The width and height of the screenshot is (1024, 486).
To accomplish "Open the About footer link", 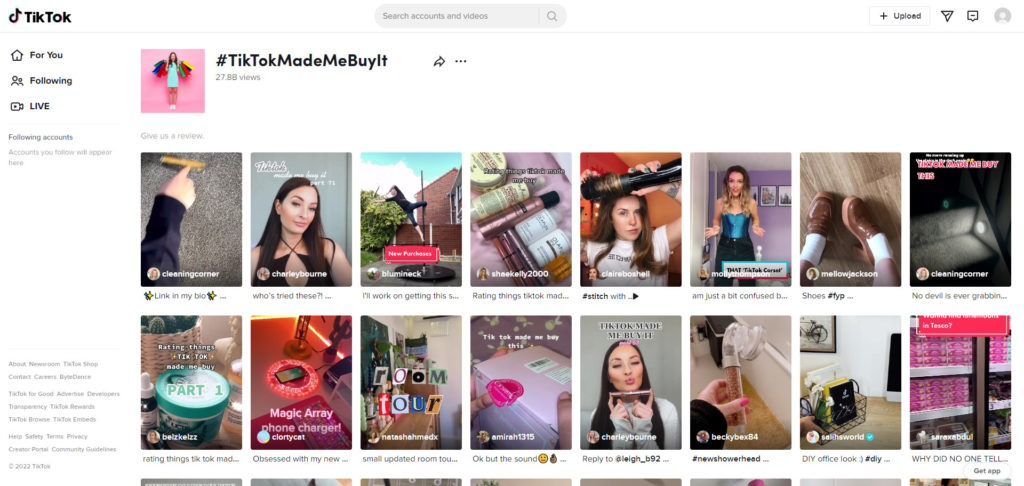I will [17, 364].
